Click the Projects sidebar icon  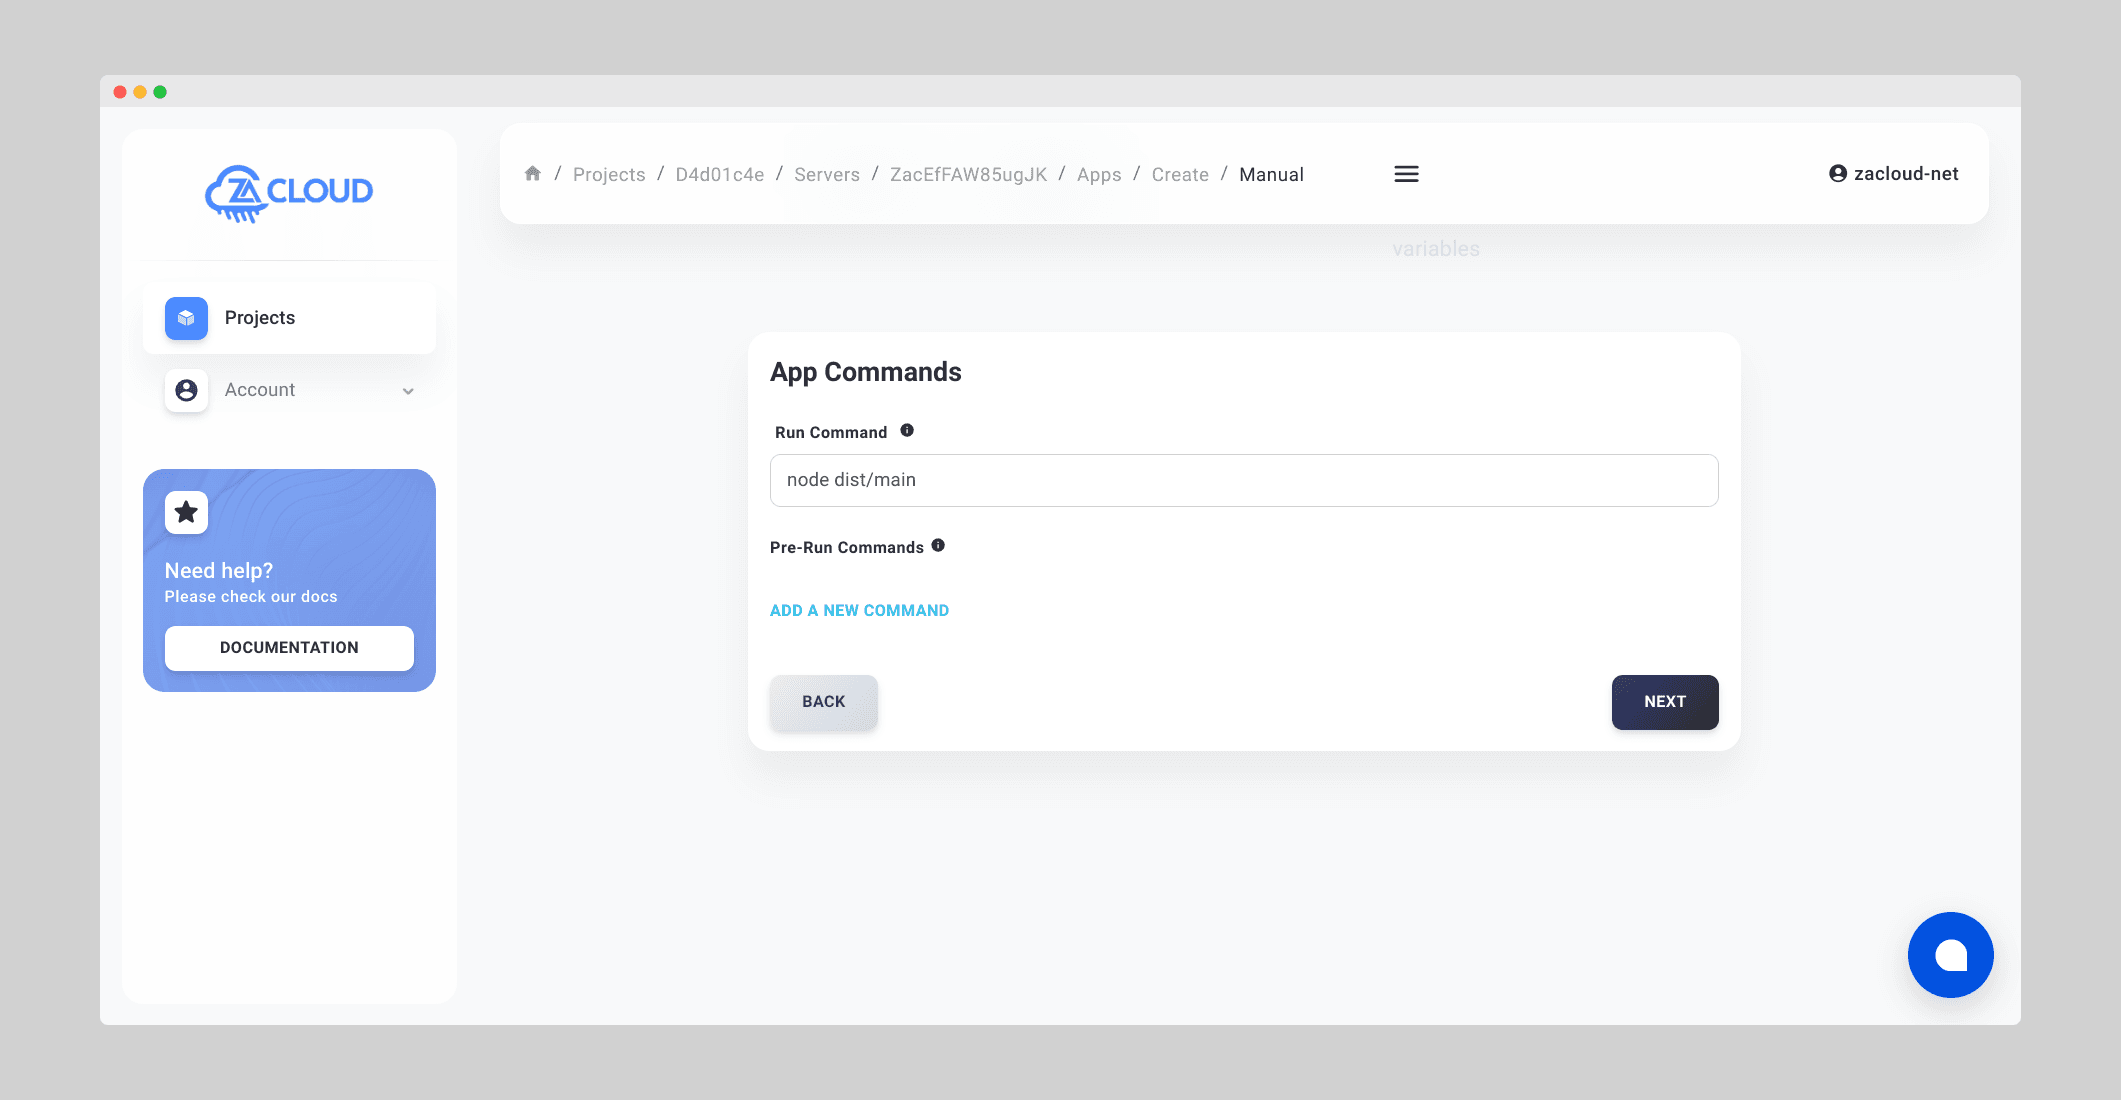tap(187, 317)
